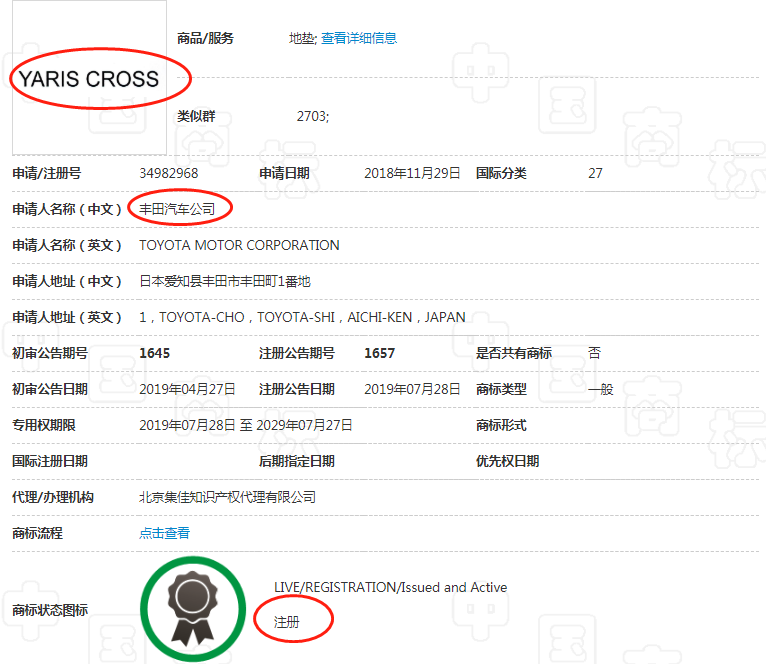
Task: Click the registered trademark ribbon status icon
Action: (x=192, y=609)
